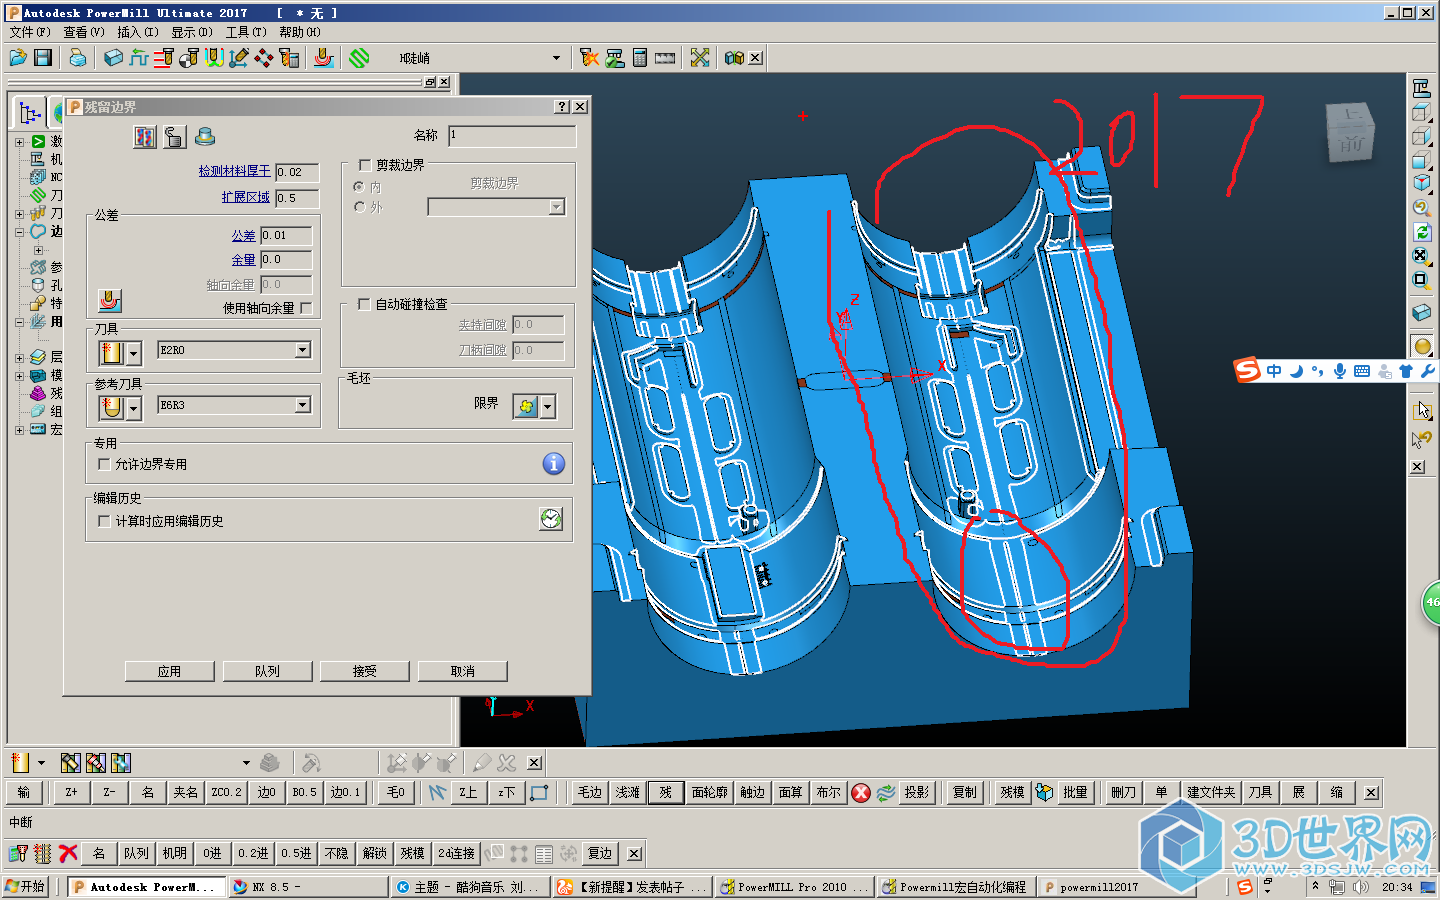Click the 开始 Start button
The height and width of the screenshot is (900, 1440).
point(26,887)
